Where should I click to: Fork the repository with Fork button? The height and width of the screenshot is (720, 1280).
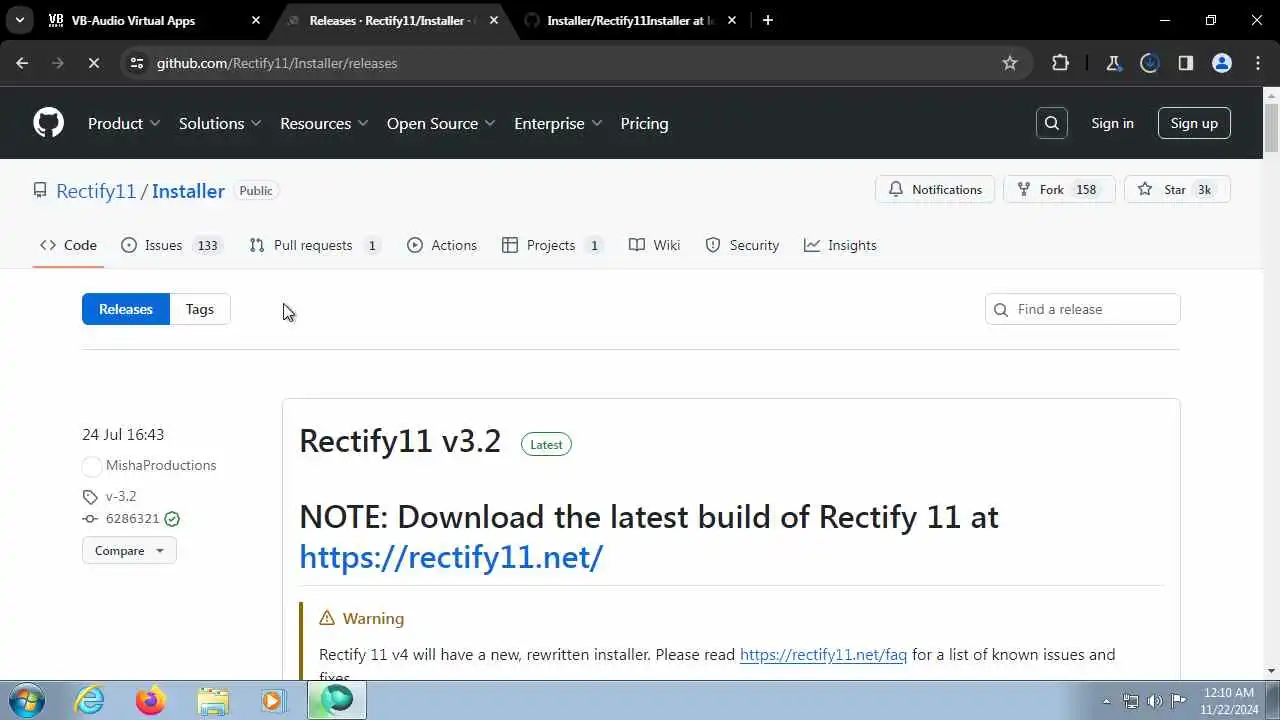click(x=1059, y=189)
